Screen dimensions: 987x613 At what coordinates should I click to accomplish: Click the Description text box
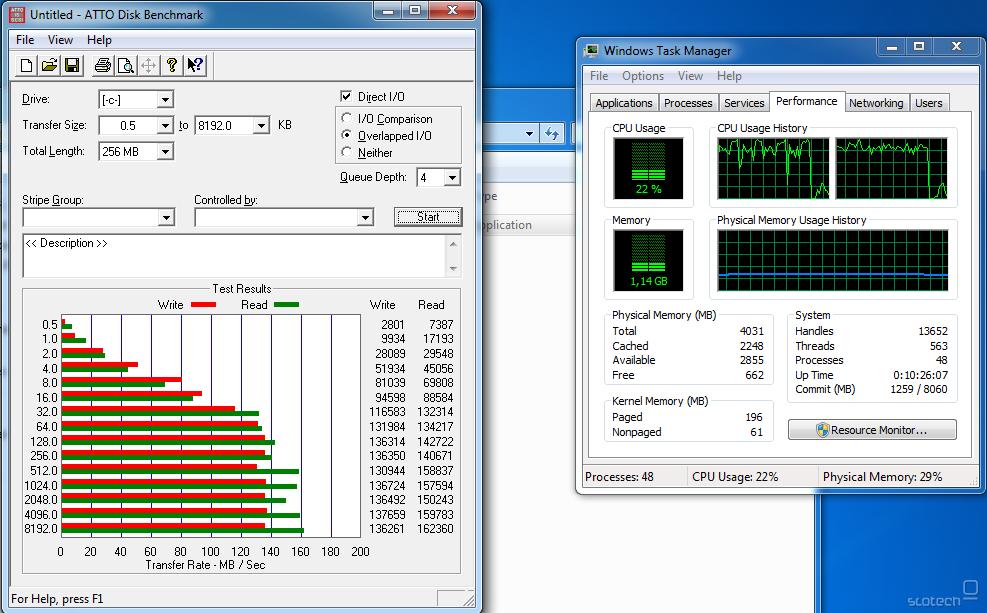(234, 256)
